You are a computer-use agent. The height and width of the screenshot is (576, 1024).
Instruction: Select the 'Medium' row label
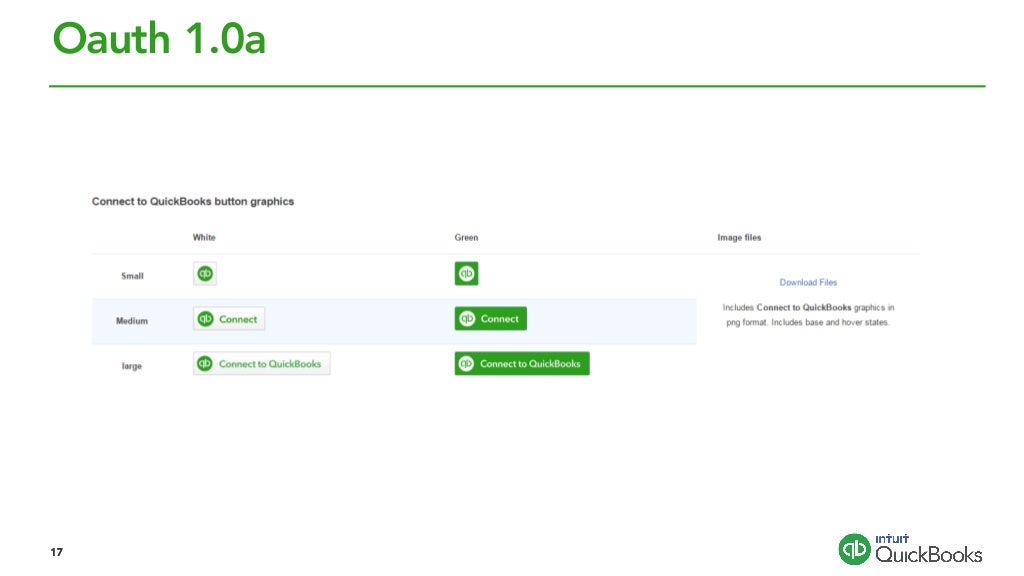coord(132,321)
